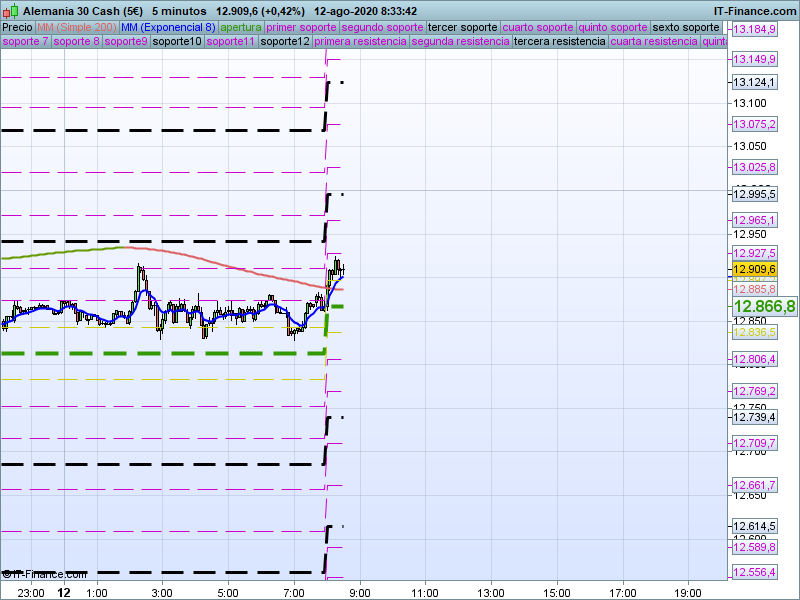The height and width of the screenshot is (600, 800).
Task: Select the MM (Simple 200) legend label
Action: point(77,27)
